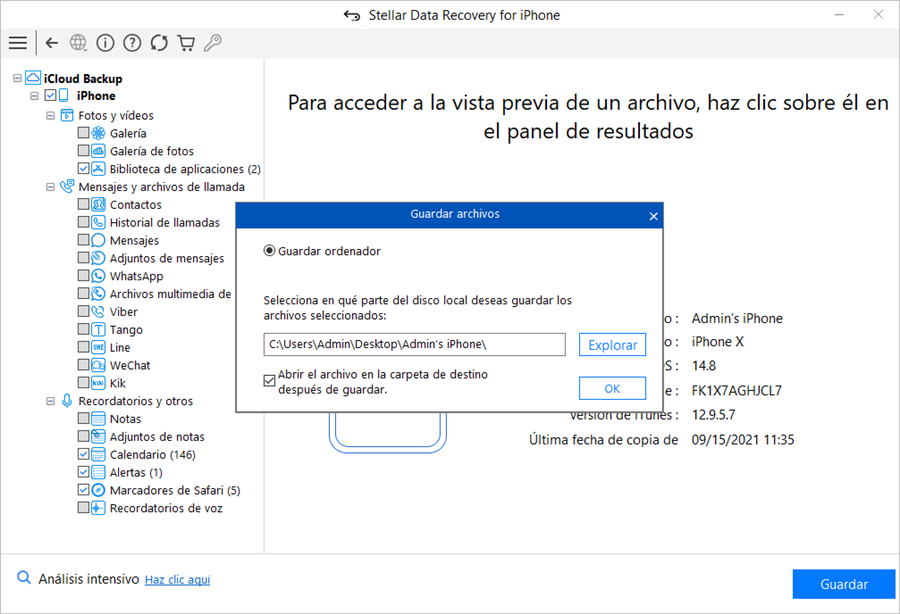Uncheck Biblioteca de aplicaciones checkbox
900x614 pixels.
[83, 169]
